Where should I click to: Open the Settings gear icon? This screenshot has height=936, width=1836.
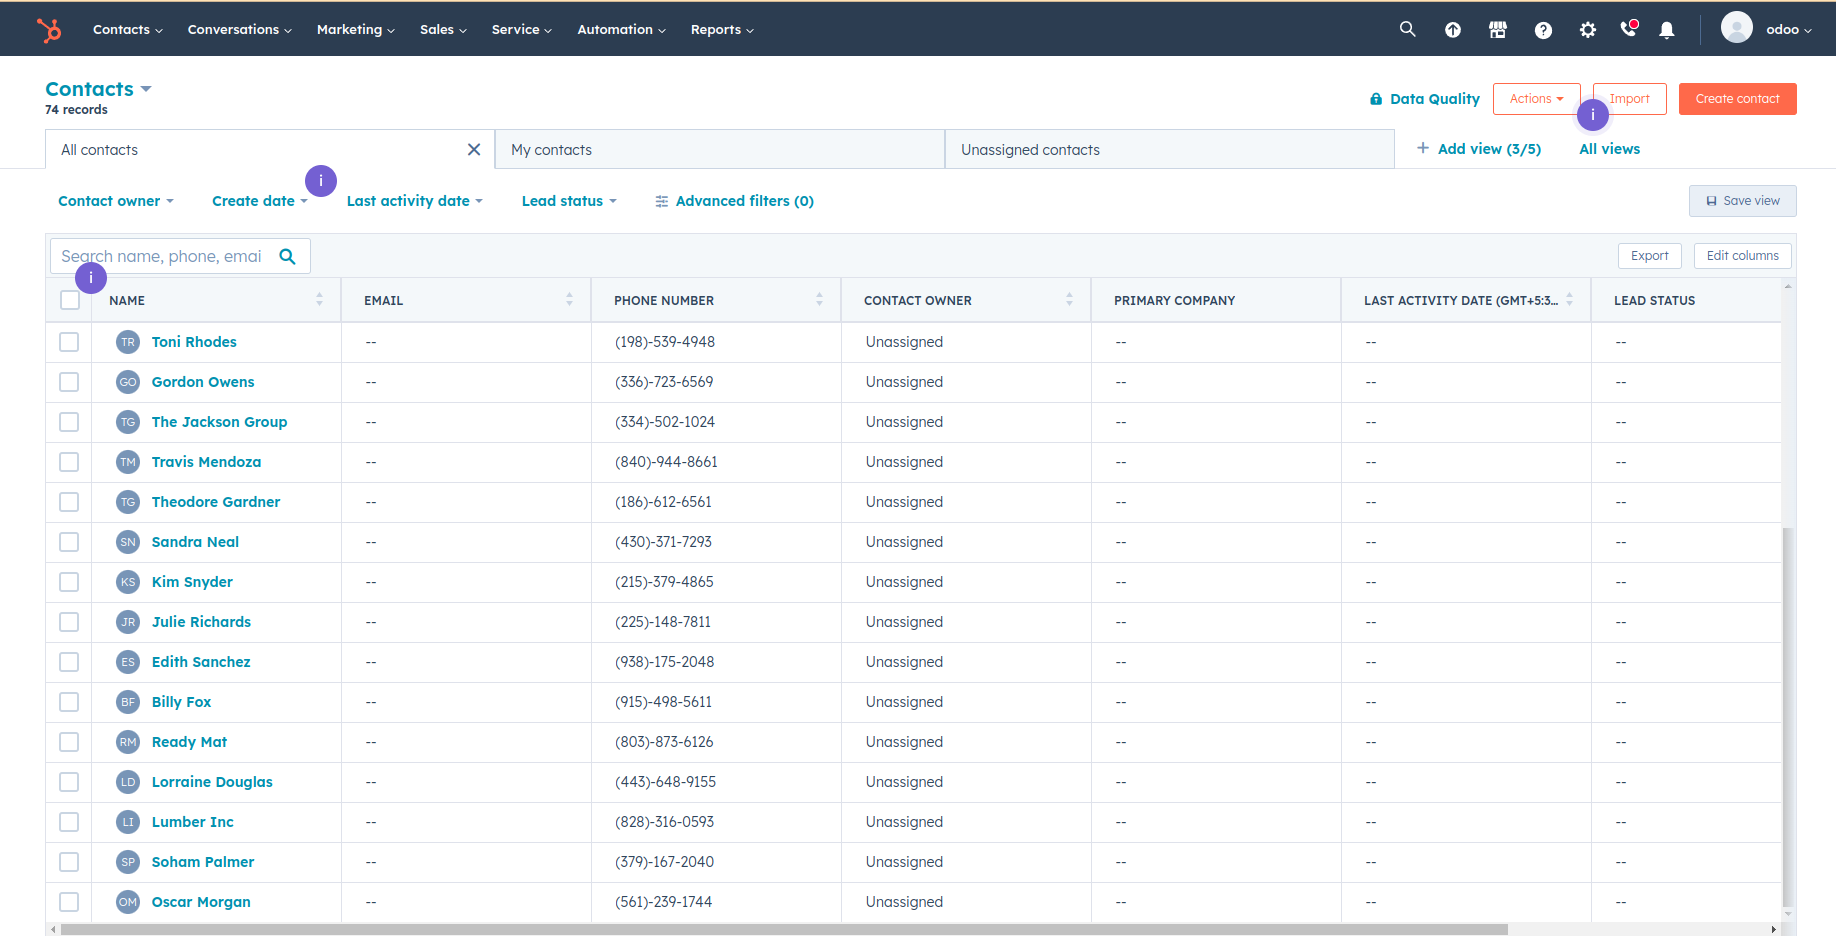(x=1587, y=30)
